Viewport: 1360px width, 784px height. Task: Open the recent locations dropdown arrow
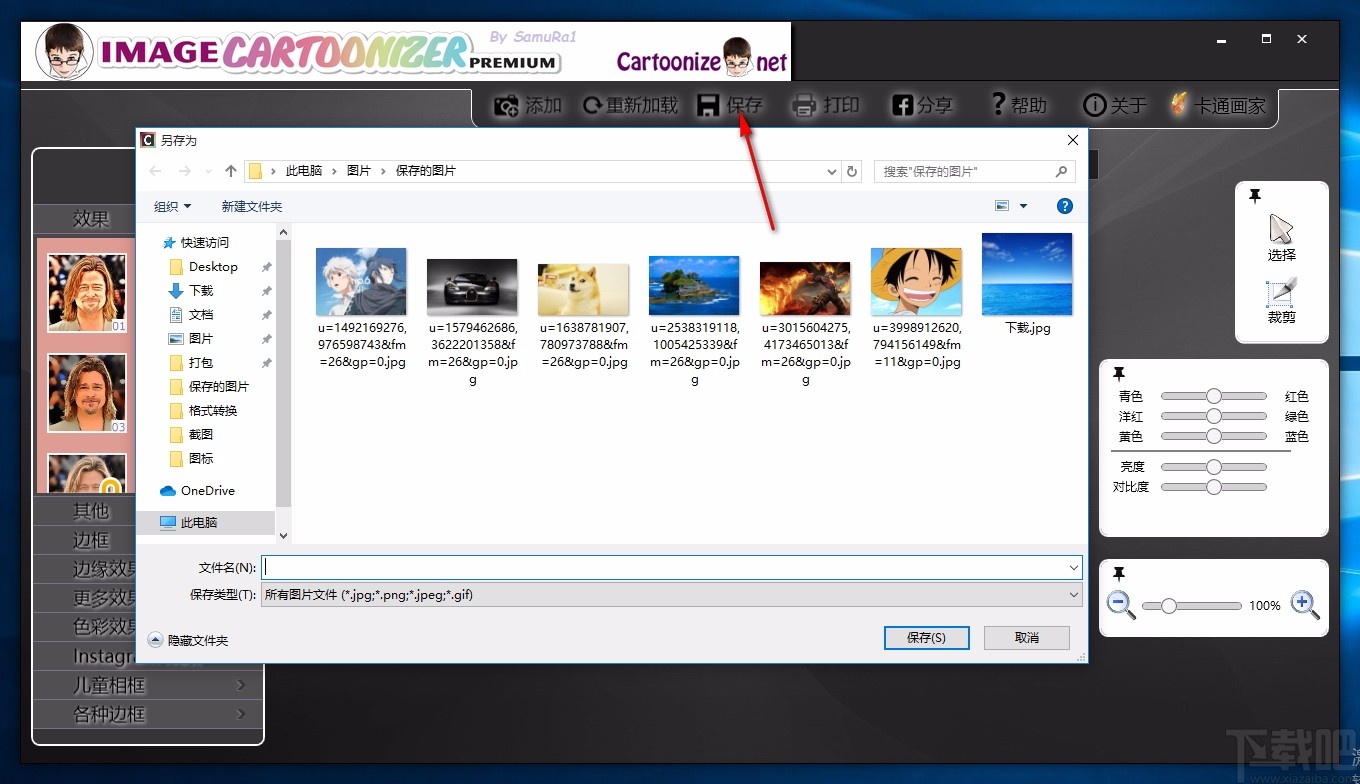(x=208, y=171)
